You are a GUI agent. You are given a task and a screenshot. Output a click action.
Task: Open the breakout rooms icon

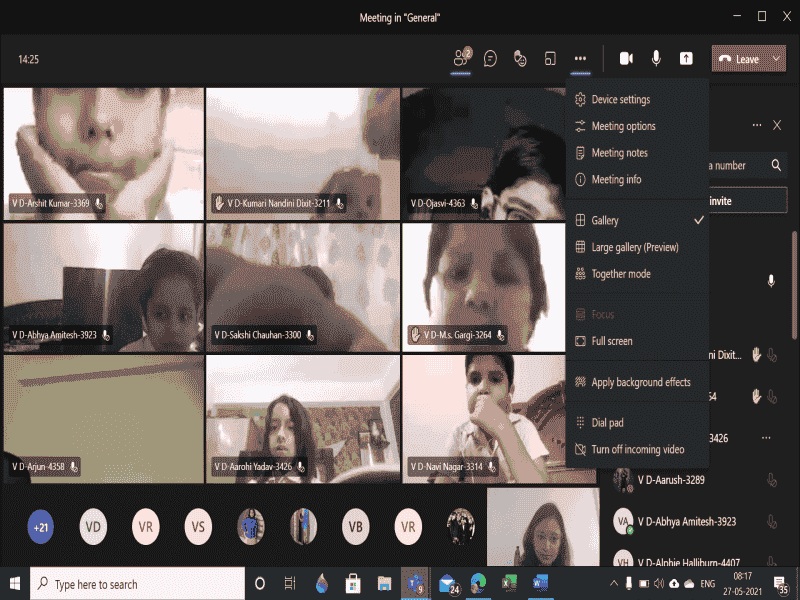pyautogui.click(x=550, y=59)
